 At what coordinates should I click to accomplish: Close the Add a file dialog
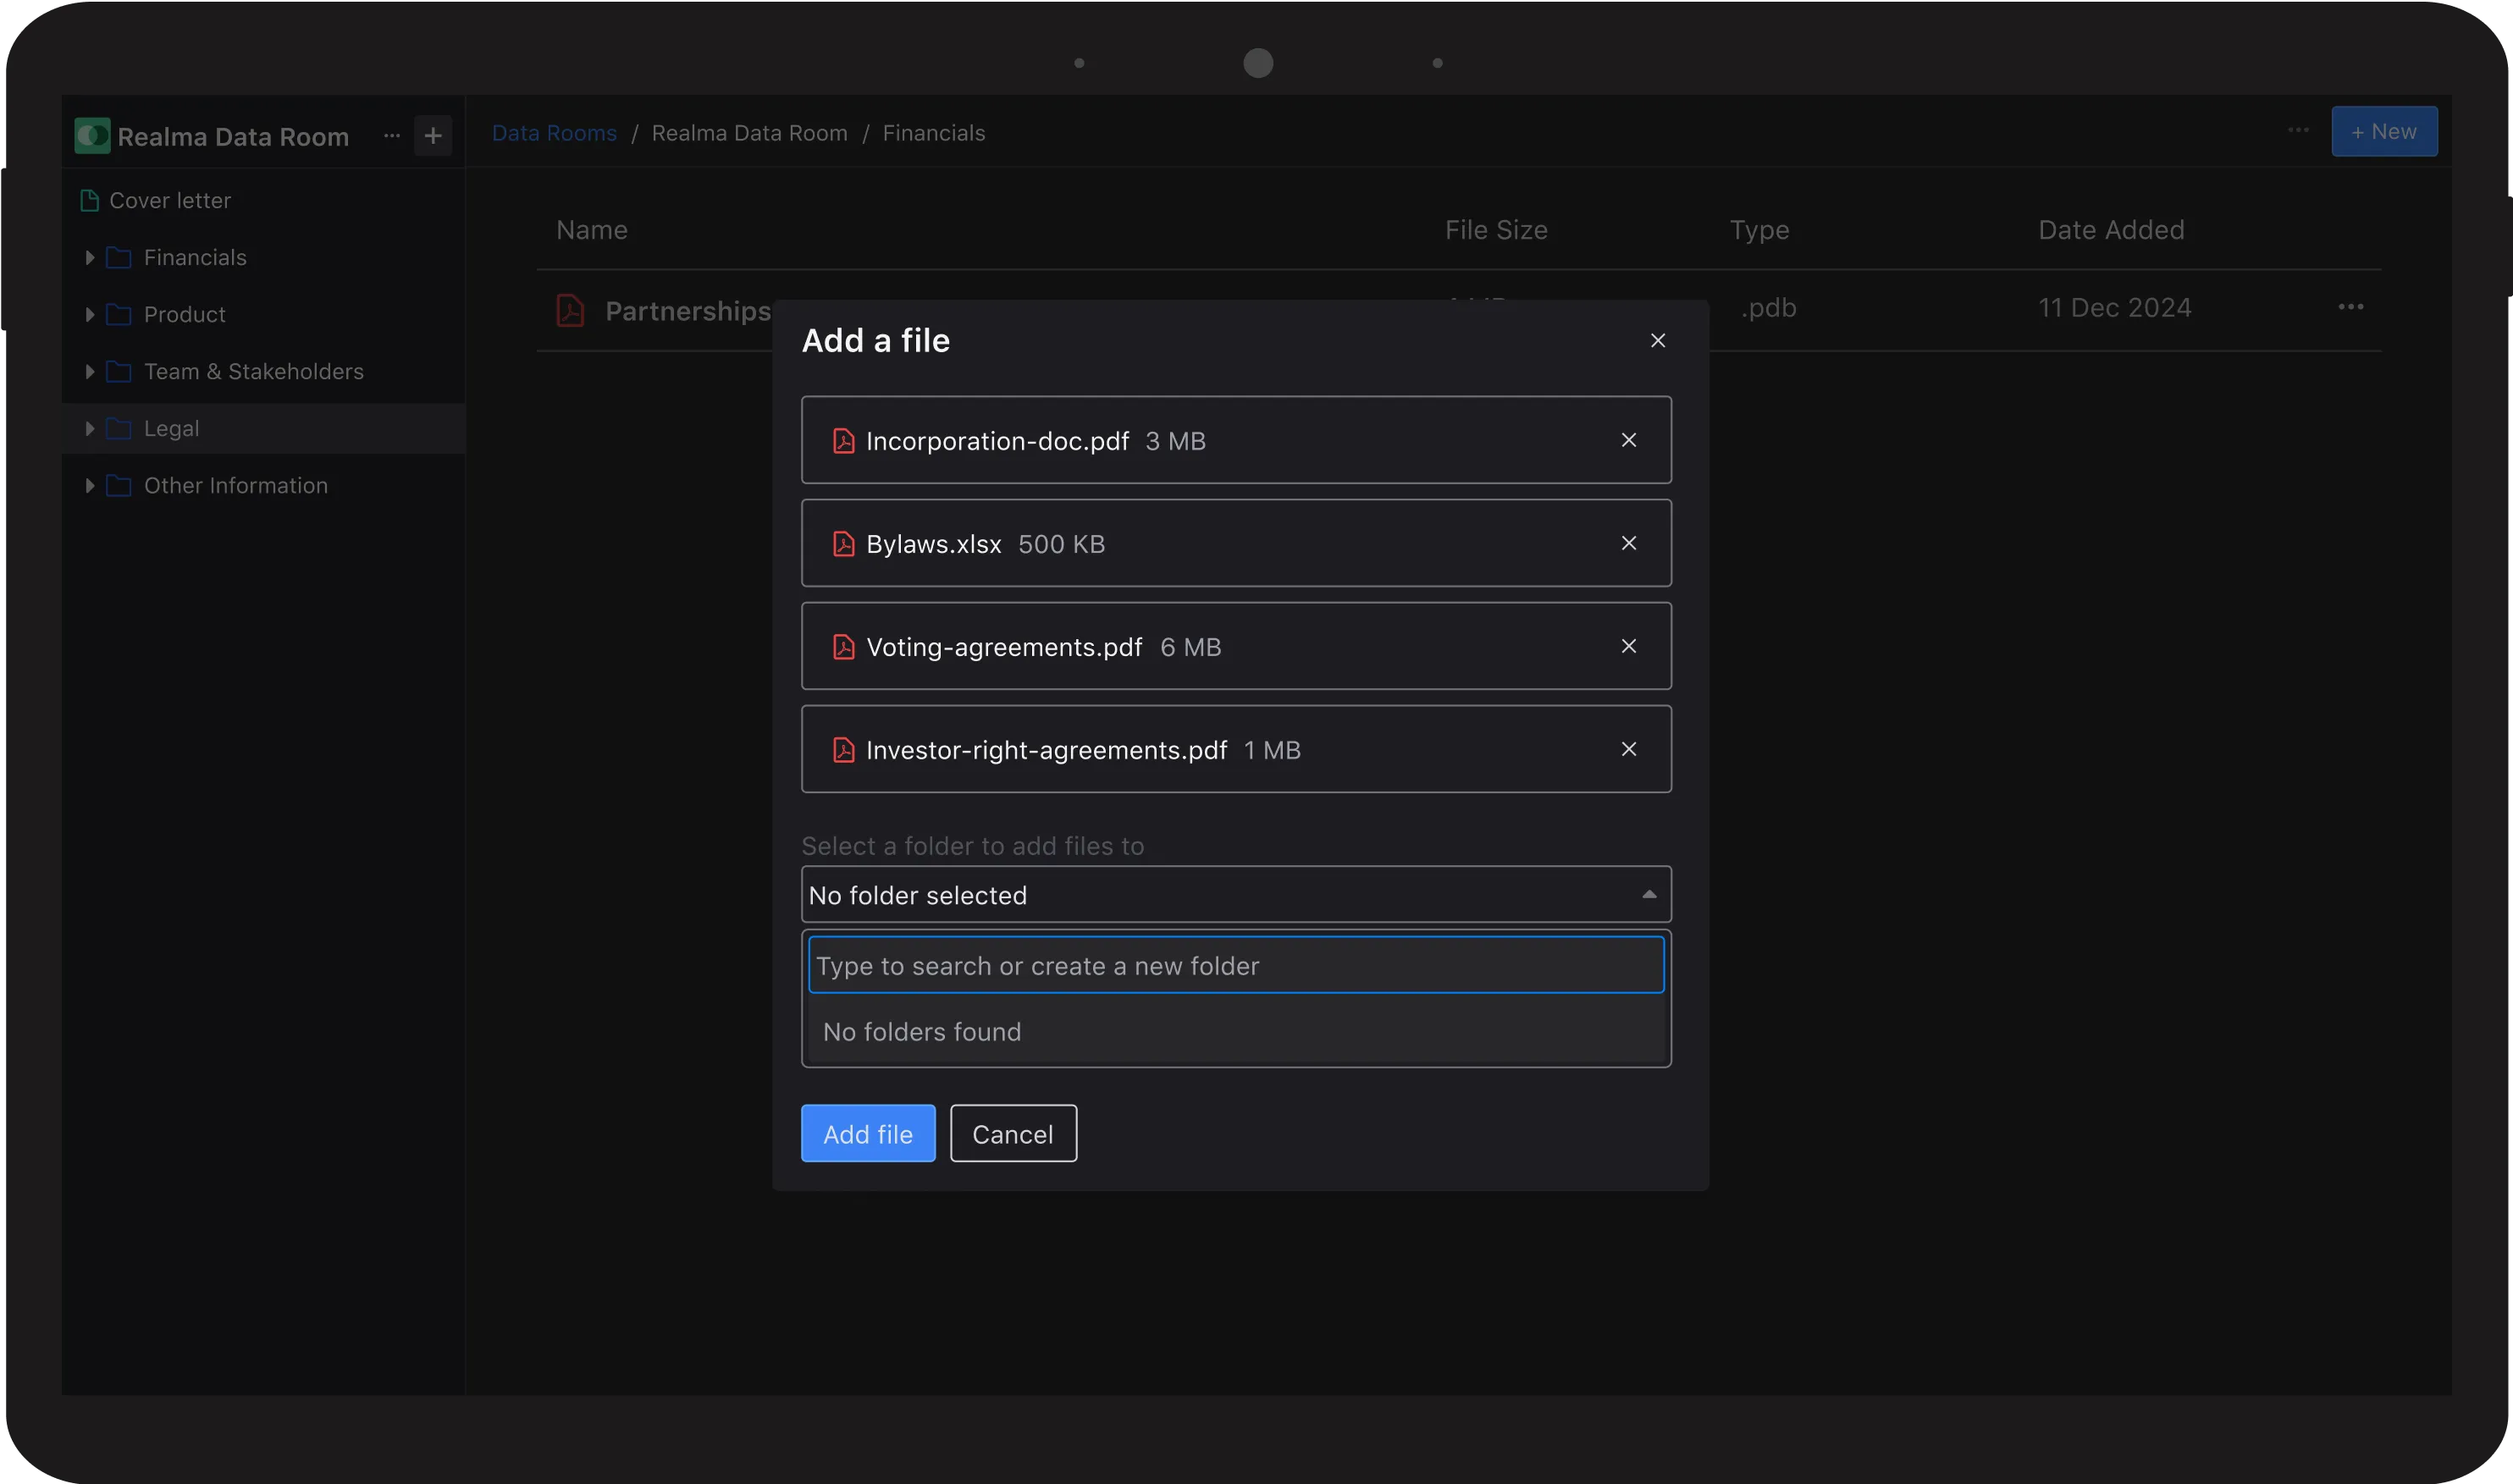click(1657, 341)
